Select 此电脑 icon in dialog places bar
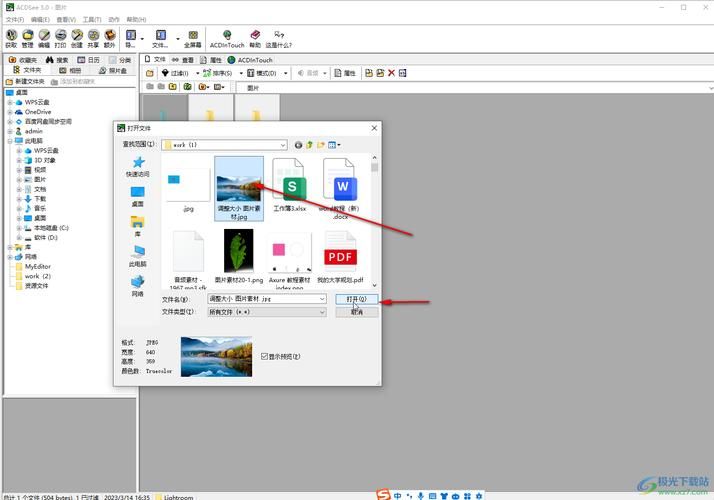 [138, 255]
